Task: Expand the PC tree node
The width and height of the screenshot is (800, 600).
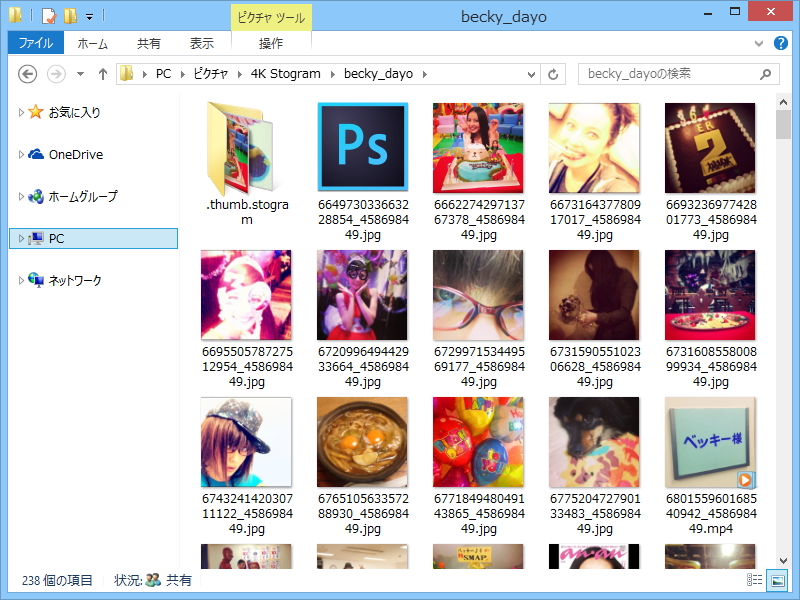Action: tap(21, 238)
